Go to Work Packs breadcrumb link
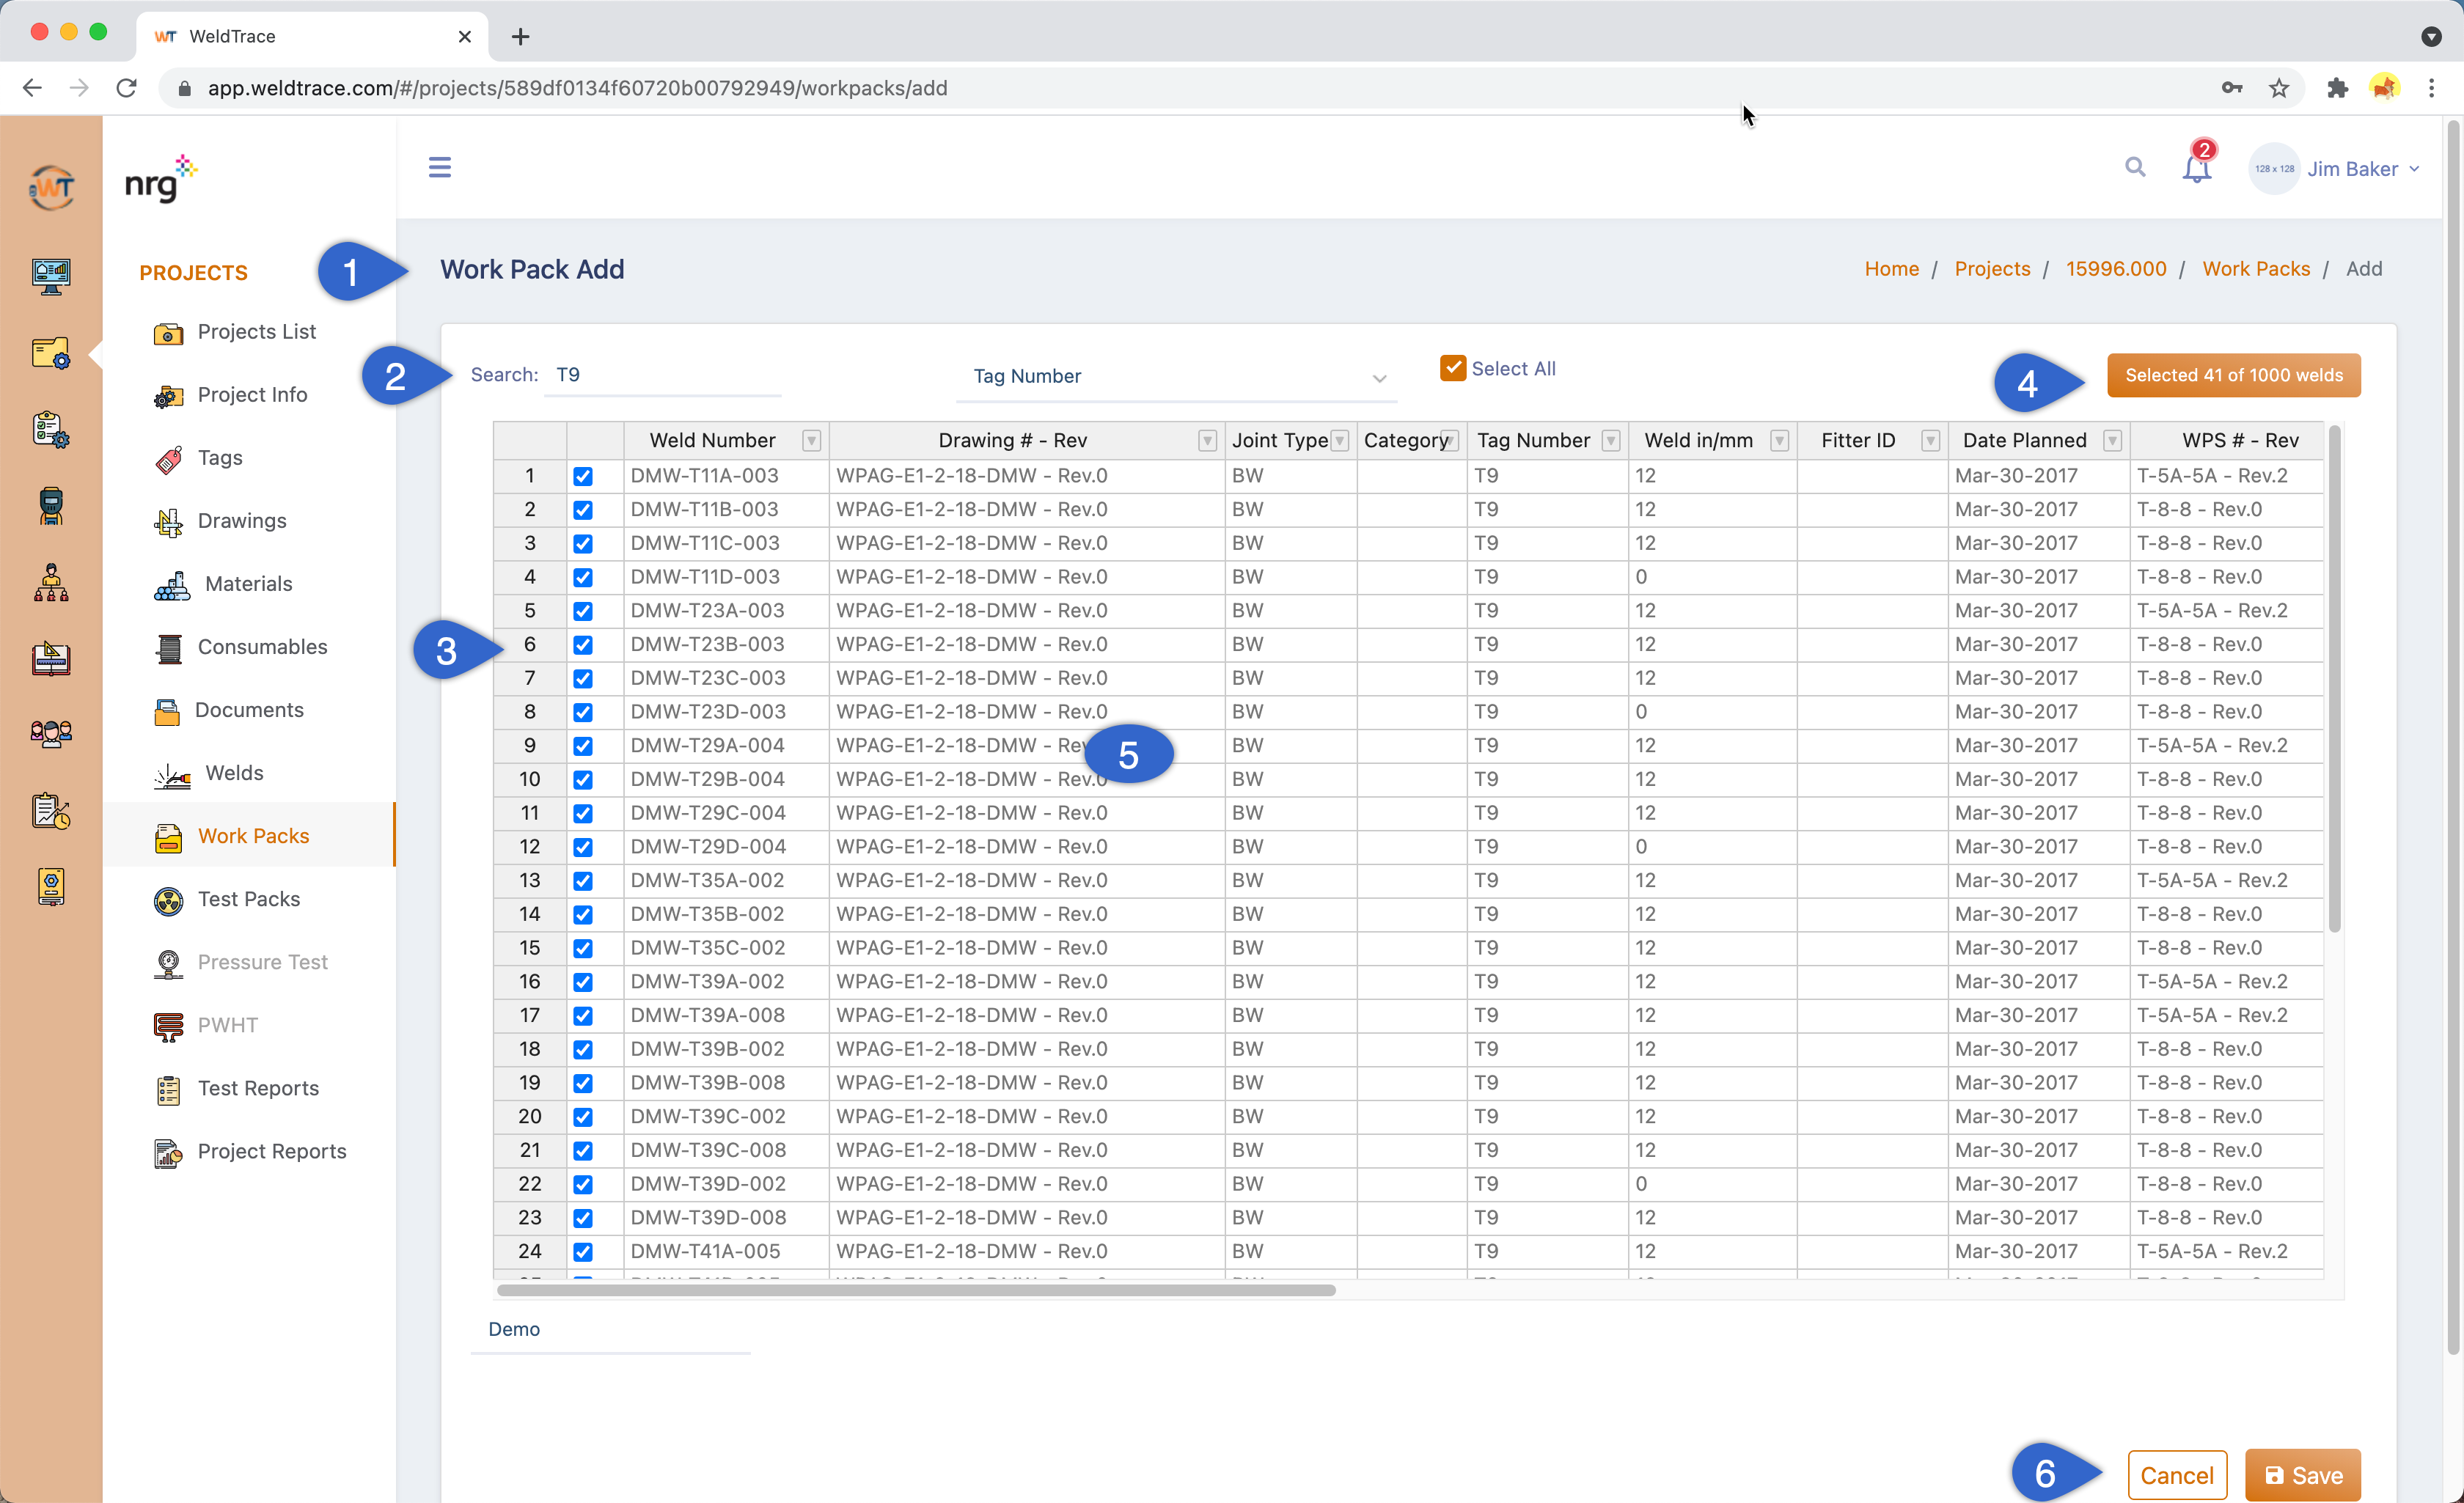The height and width of the screenshot is (1503, 2464). click(2255, 269)
